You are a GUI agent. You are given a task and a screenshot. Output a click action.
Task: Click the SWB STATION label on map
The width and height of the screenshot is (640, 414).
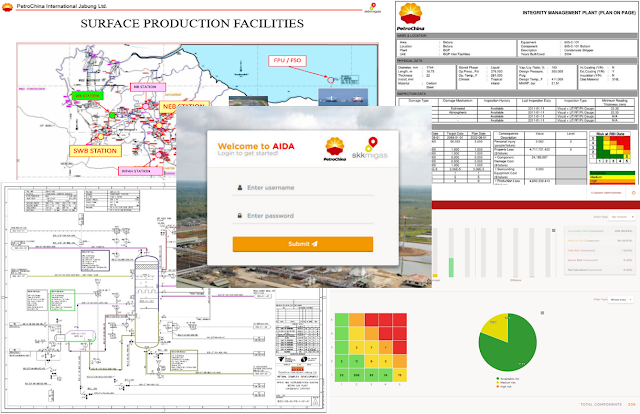click(x=95, y=151)
